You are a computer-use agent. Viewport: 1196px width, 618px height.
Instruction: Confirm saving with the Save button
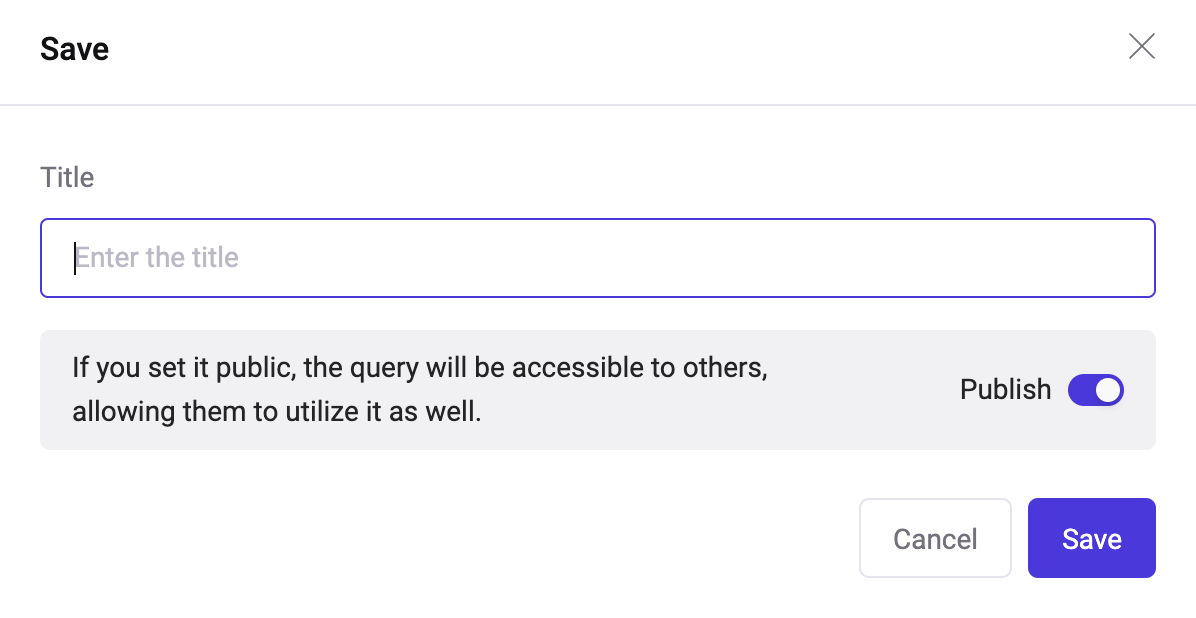(1091, 539)
